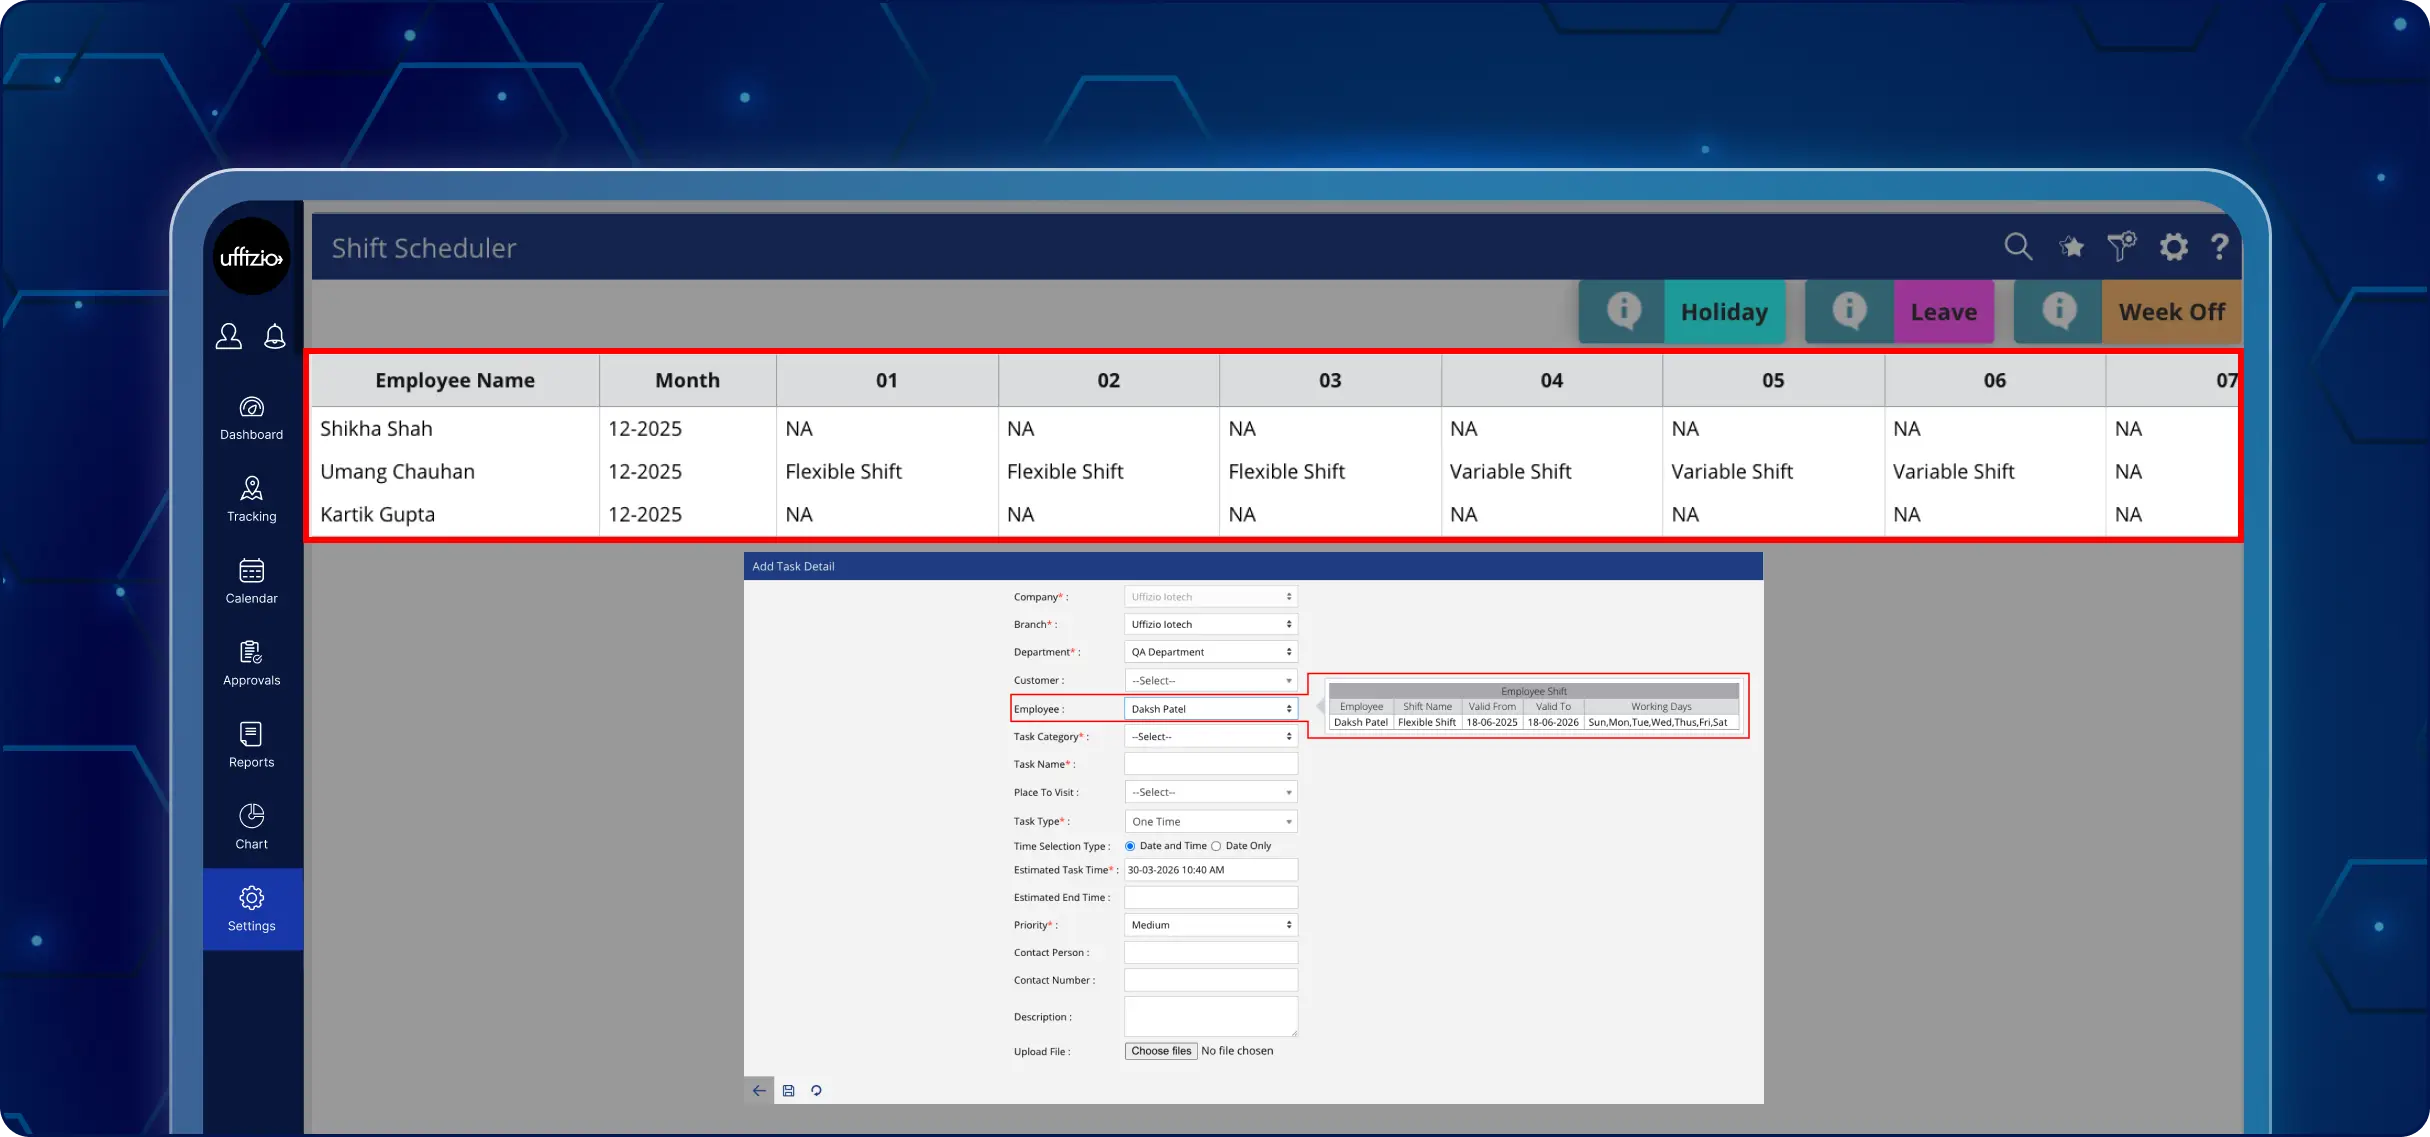
Task: Open the user profile icon
Action: coord(229,336)
